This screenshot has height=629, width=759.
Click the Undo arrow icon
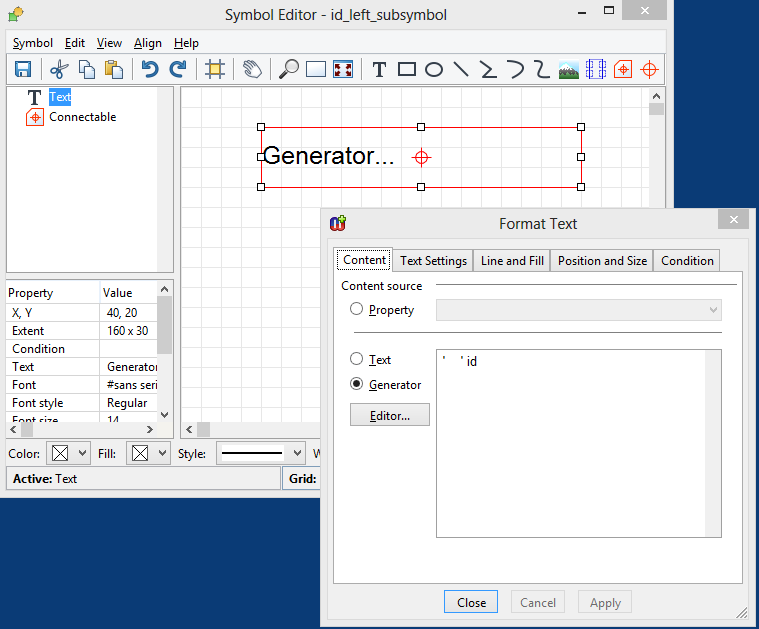click(150, 69)
